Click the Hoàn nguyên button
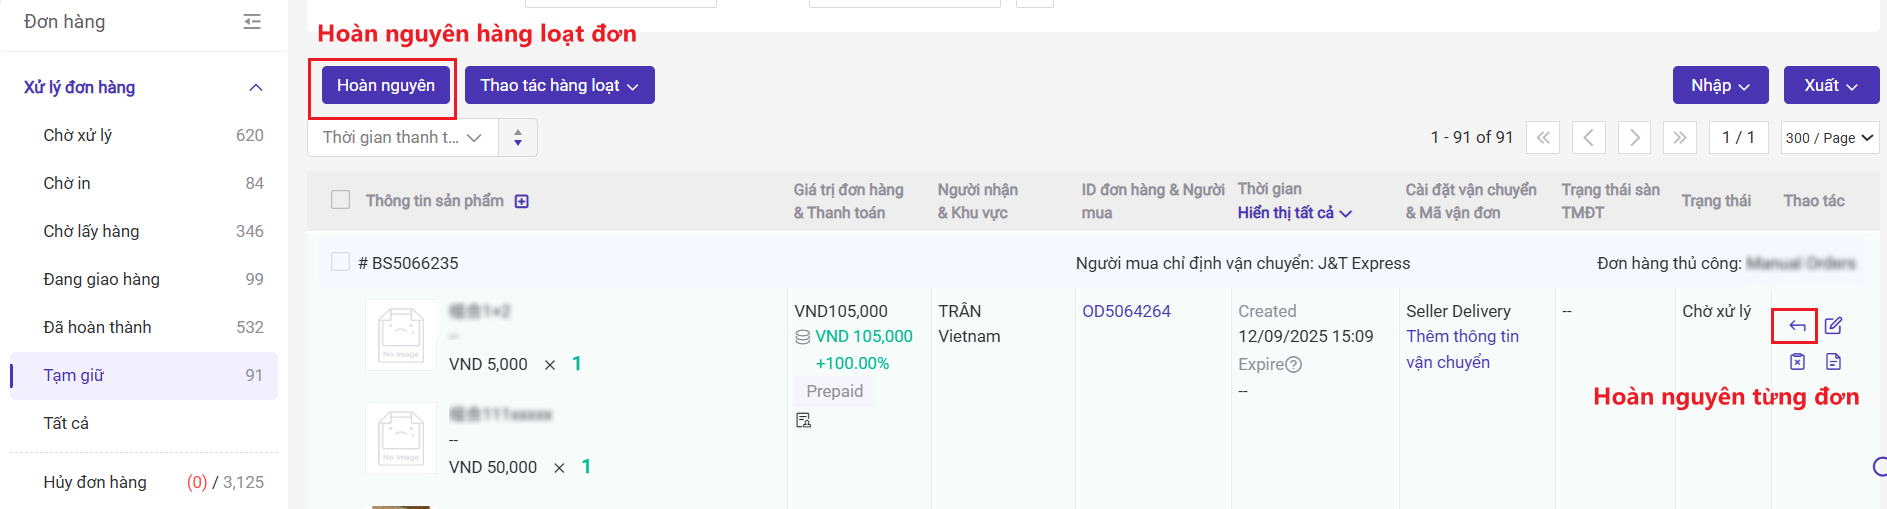 (385, 86)
